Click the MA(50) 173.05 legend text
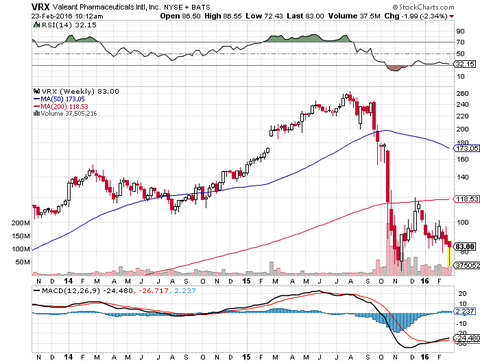480x363 pixels. (x=62, y=99)
